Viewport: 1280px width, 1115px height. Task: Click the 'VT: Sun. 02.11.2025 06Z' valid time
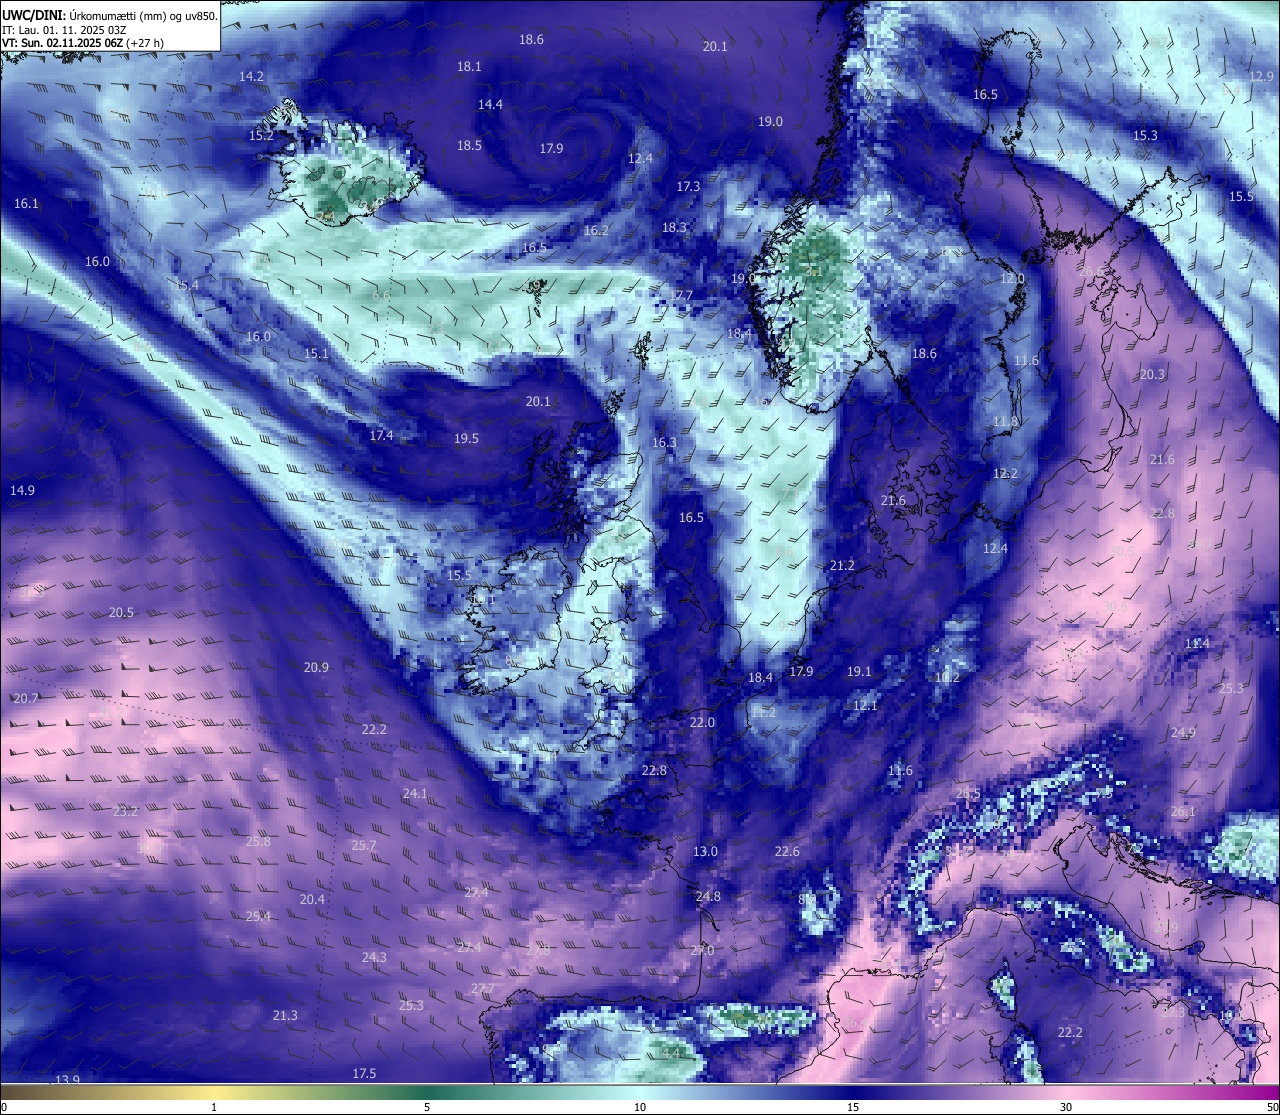tap(61, 44)
